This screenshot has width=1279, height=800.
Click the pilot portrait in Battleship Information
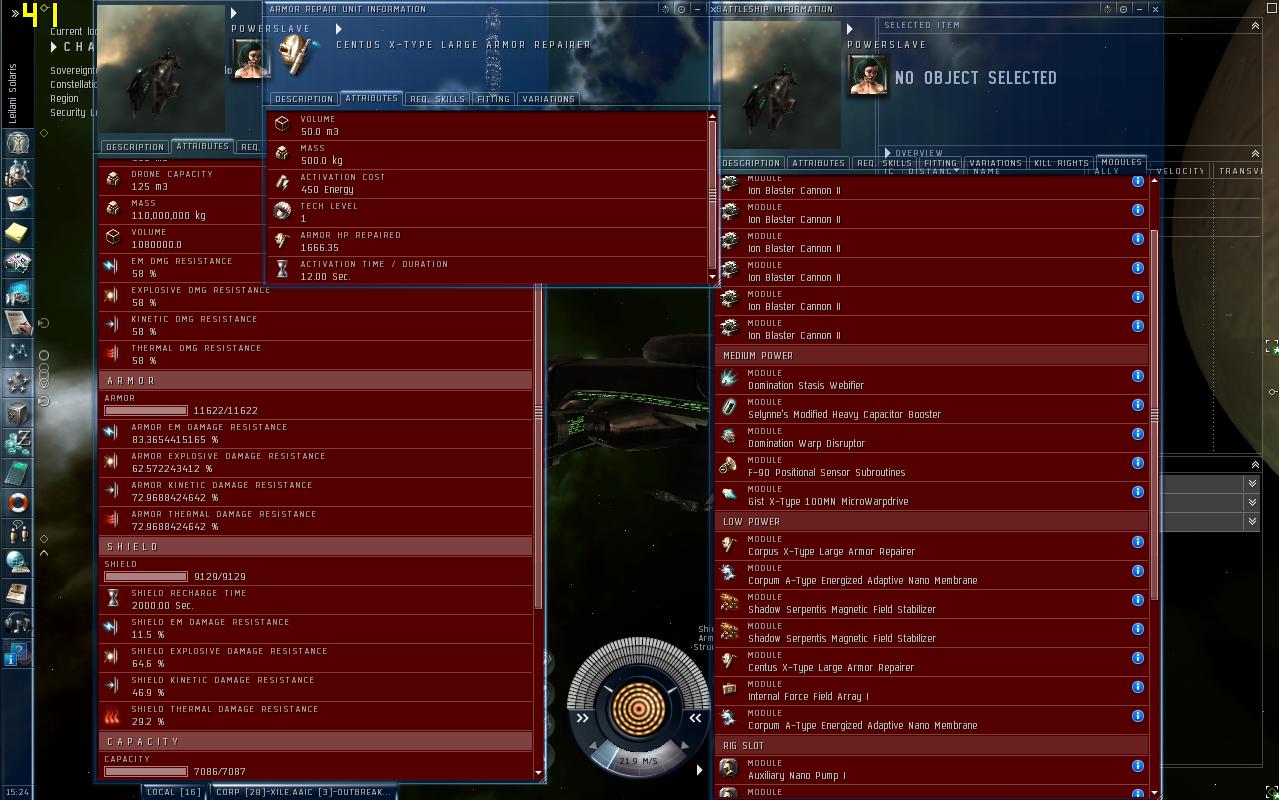click(867, 74)
